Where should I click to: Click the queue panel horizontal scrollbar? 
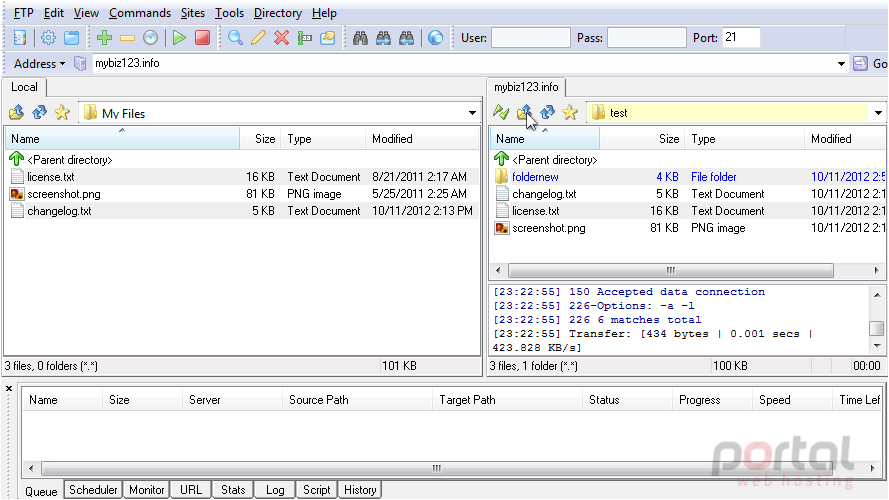(437, 468)
